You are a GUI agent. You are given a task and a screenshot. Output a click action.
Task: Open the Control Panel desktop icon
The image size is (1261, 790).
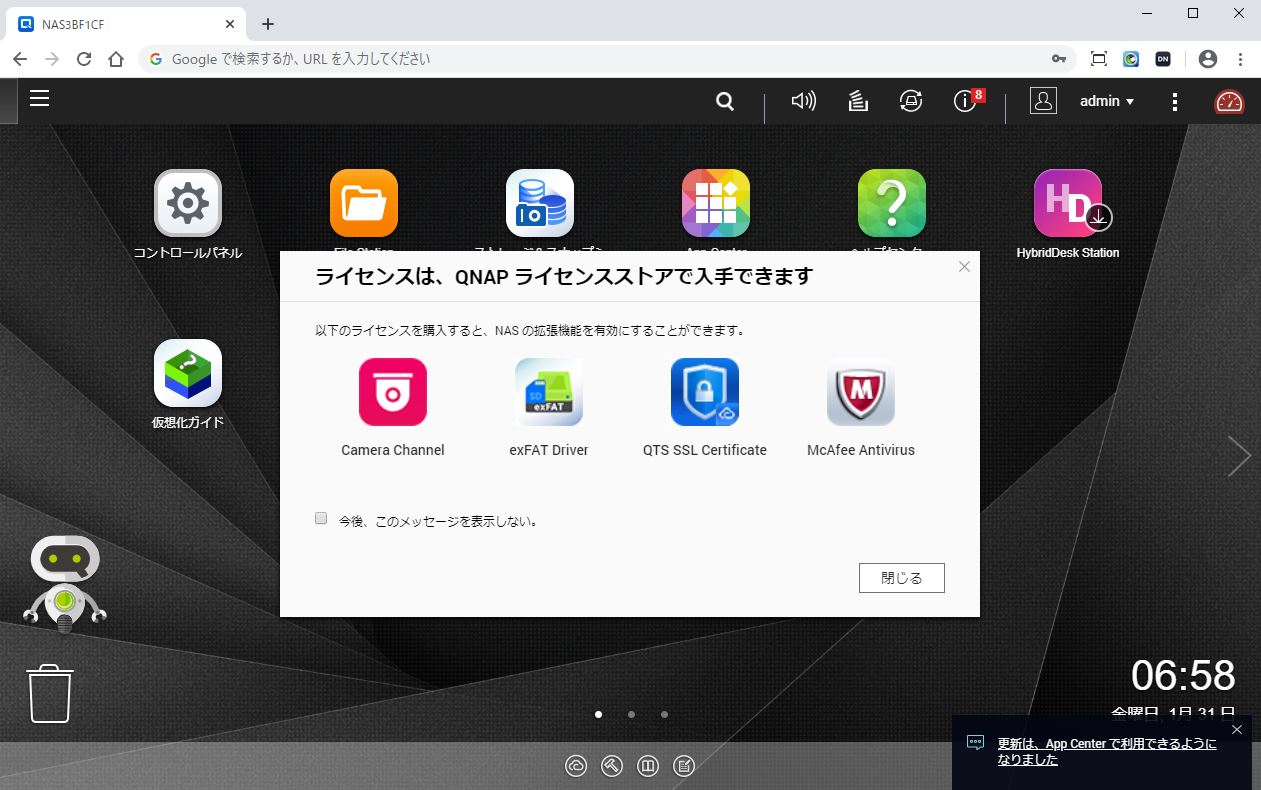(x=188, y=204)
